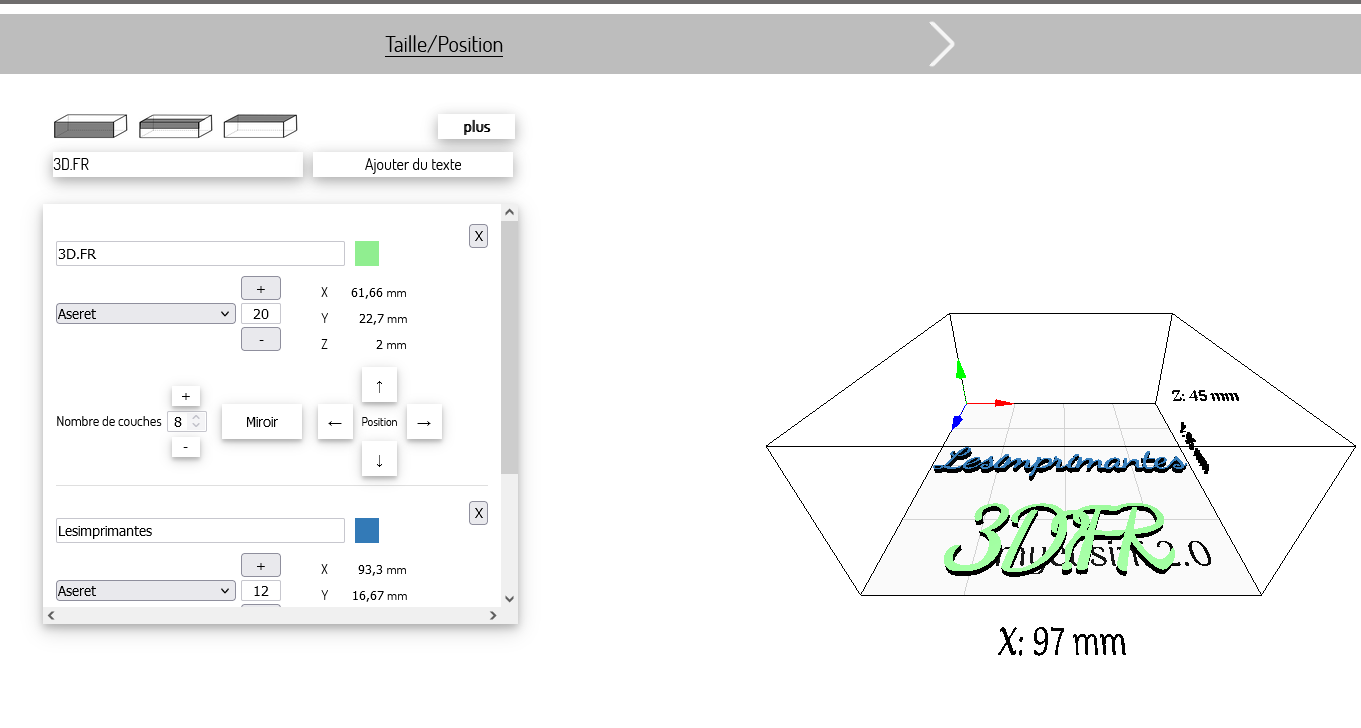
Task: Focus layer count spinner showing 8
Action: click(x=186, y=422)
